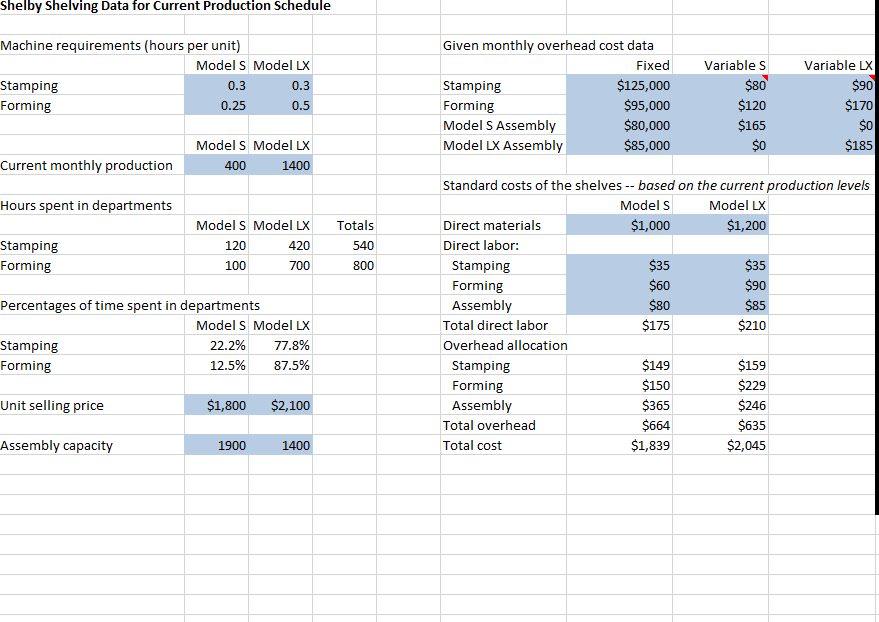Select Forming Model LX hours cell 700
Viewport: 879px width, 622px height.
280,266
